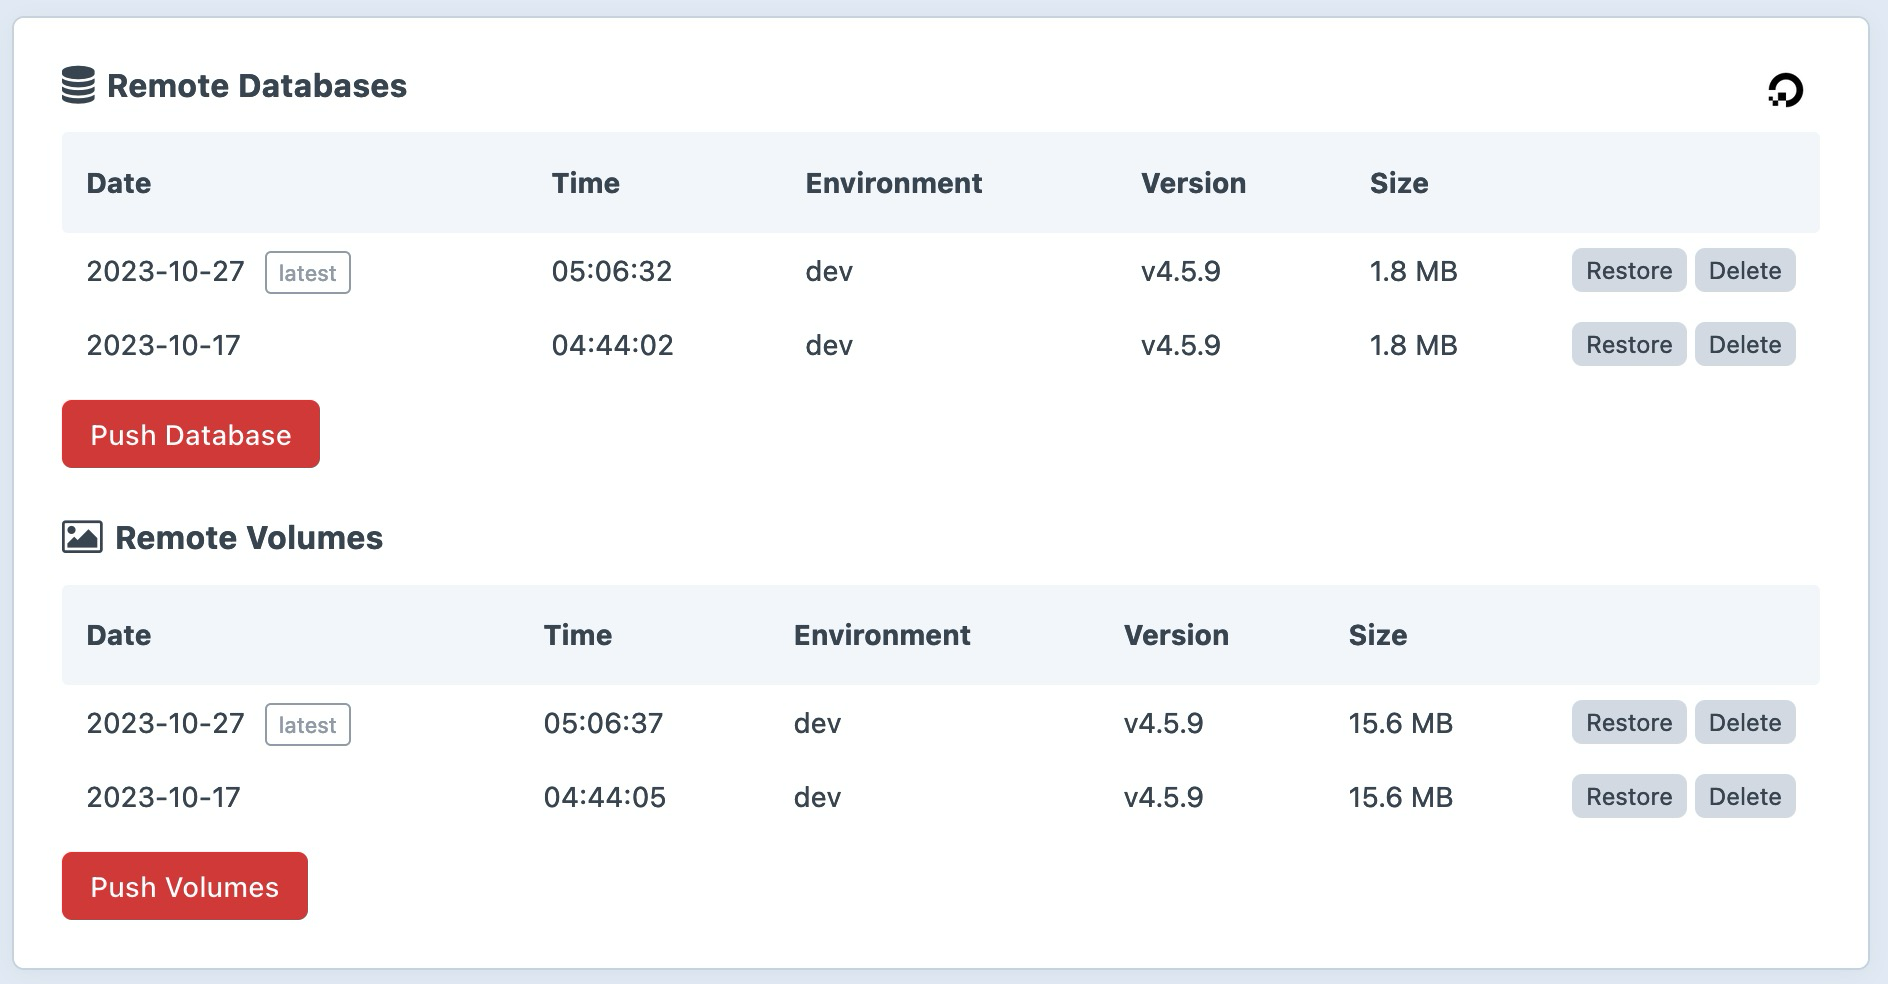The height and width of the screenshot is (984, 1888).
Task: Delete the 2023-10-27 database backup
Action: (x=1745, y=270)
